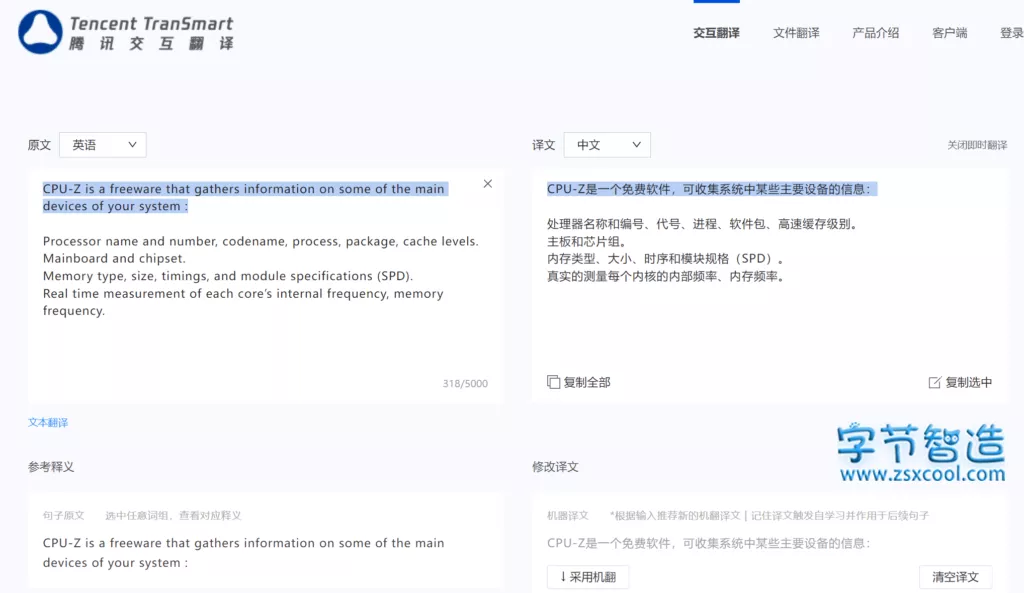Click the 修改译文 heading
1024x593 pixels.
point(555,467)
